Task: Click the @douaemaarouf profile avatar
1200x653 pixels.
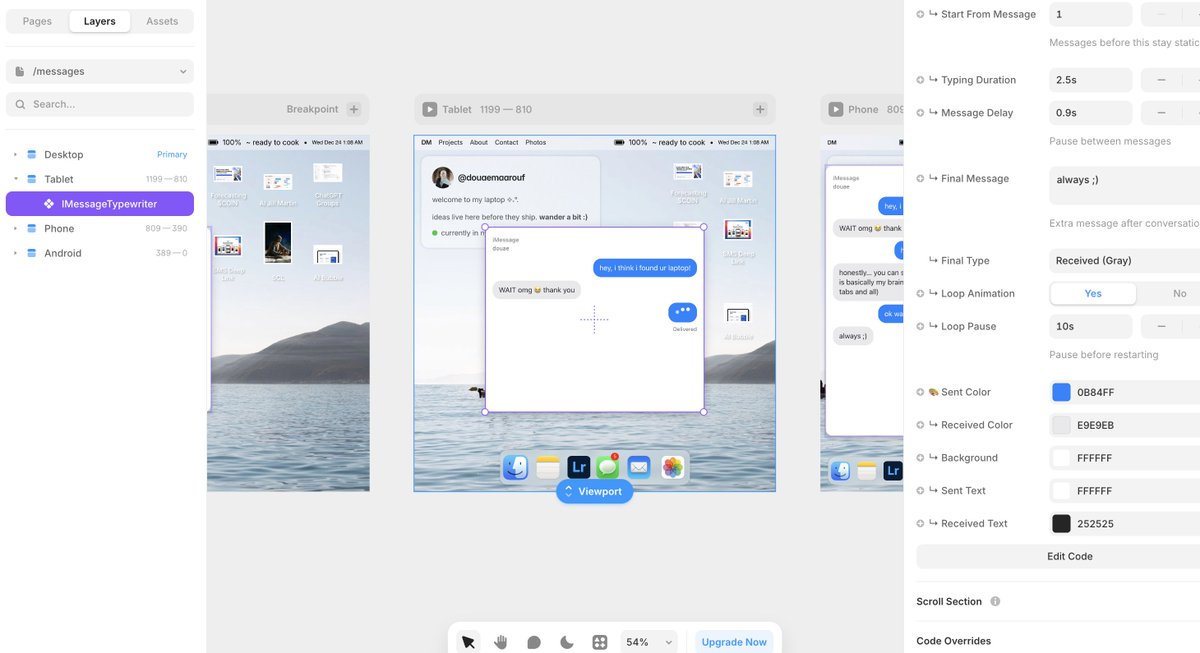Action: coord(442,177)
